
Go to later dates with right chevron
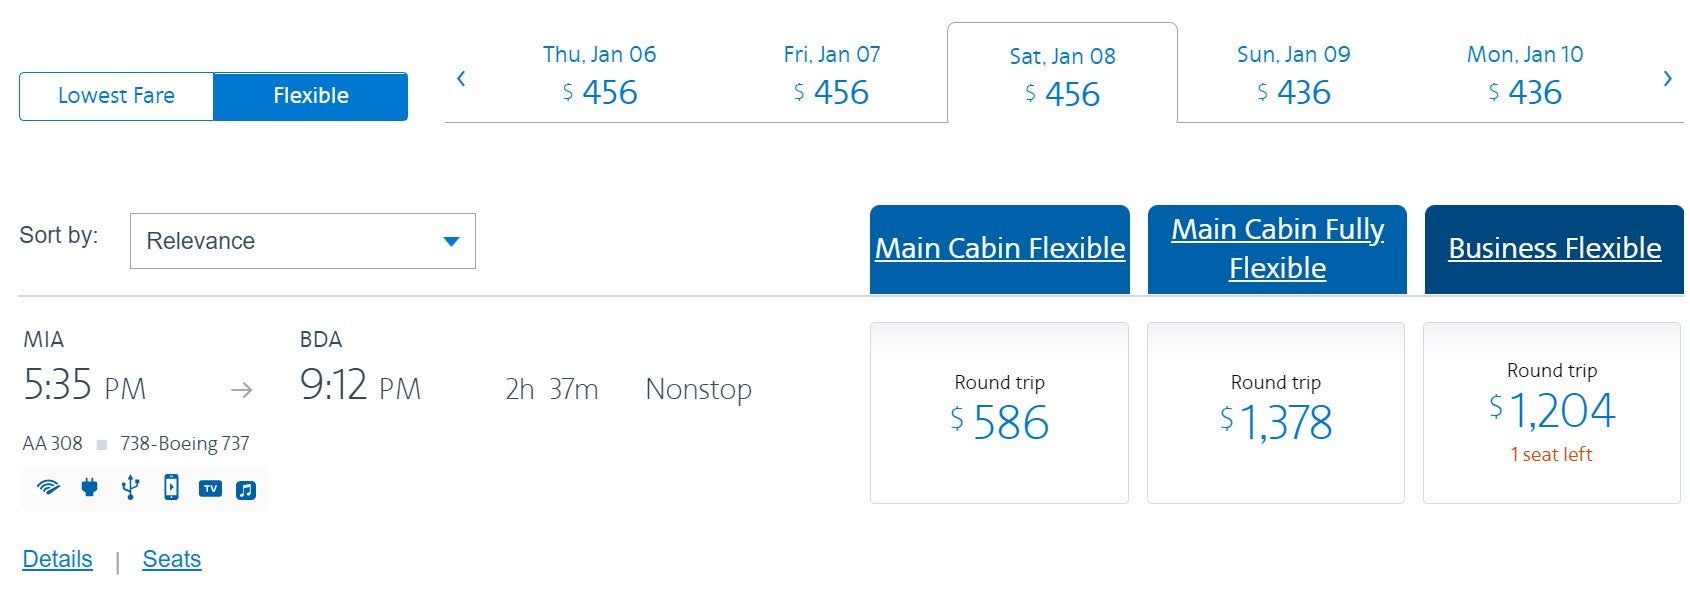click(x=1667, y=79)
